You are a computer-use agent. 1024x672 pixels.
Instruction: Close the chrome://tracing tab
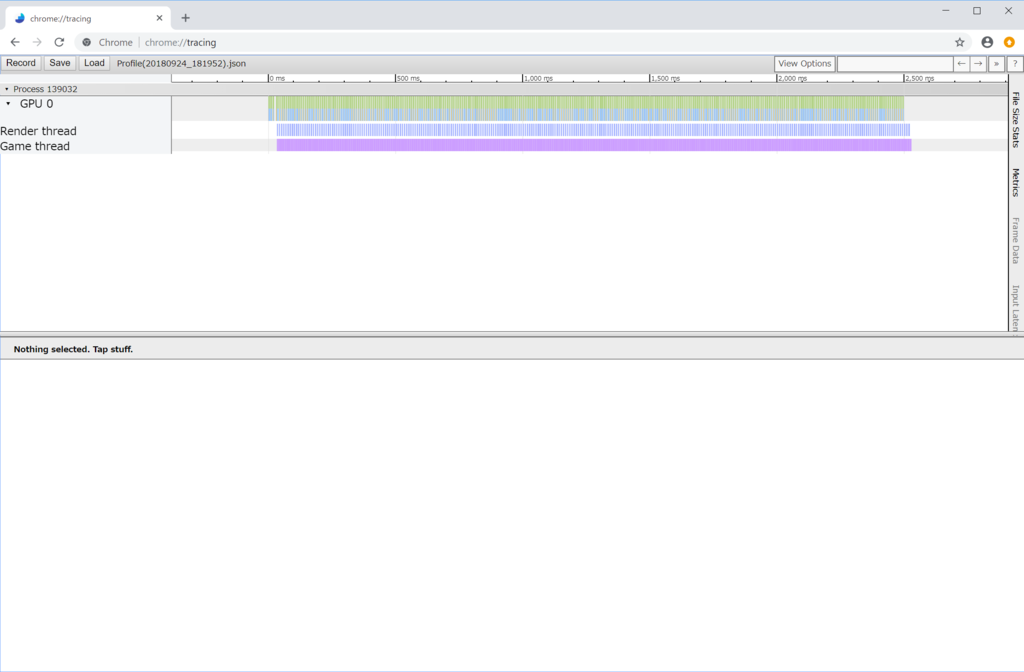(159, 18)
